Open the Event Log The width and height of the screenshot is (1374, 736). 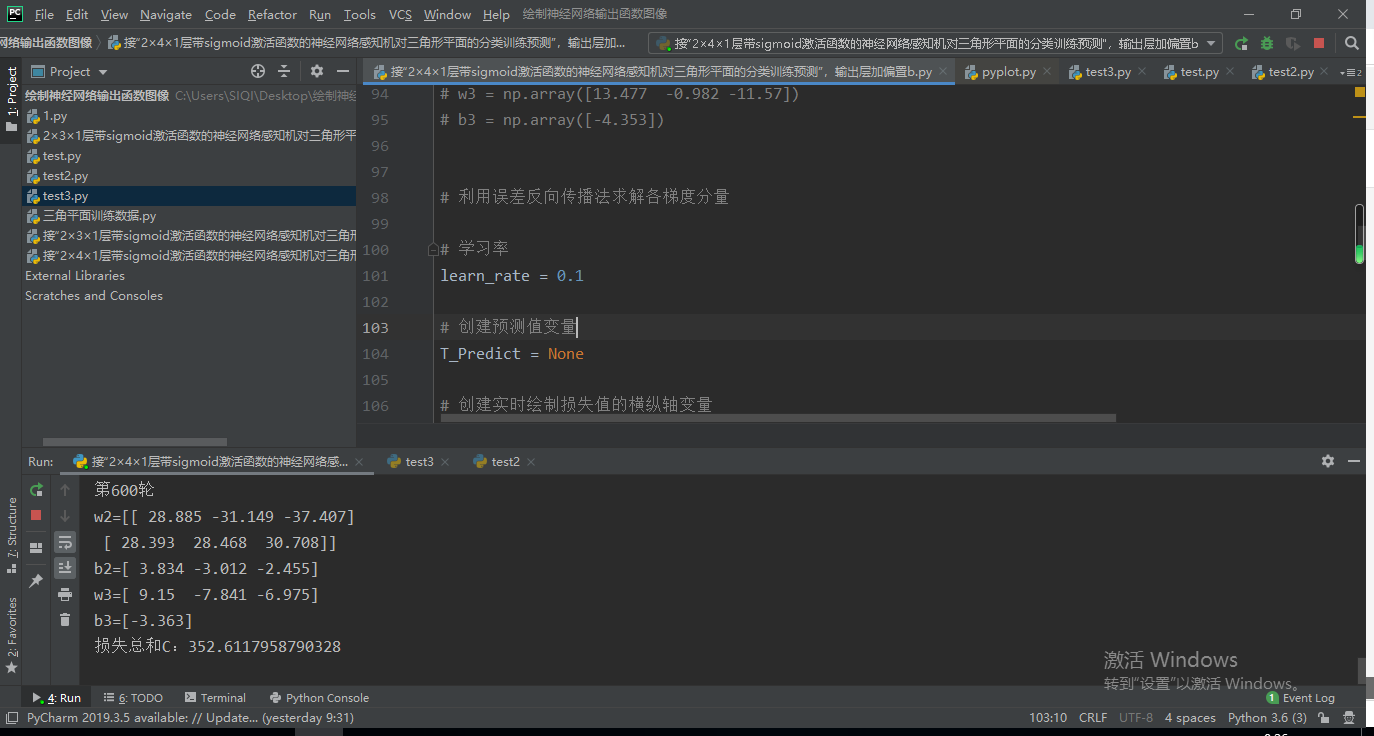point(1301,698)
